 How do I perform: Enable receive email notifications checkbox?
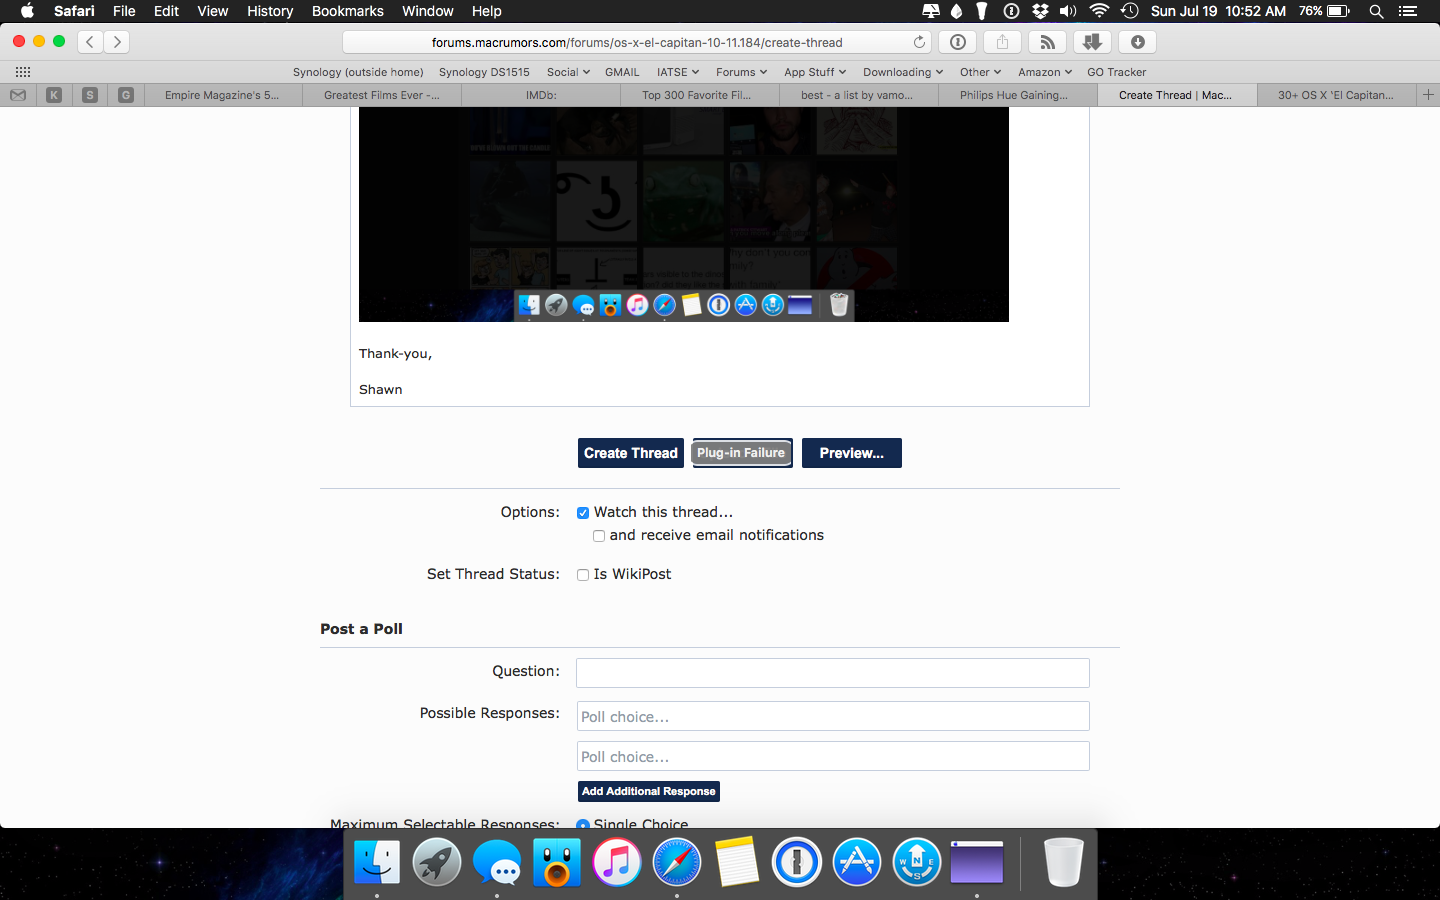[599, 536]
